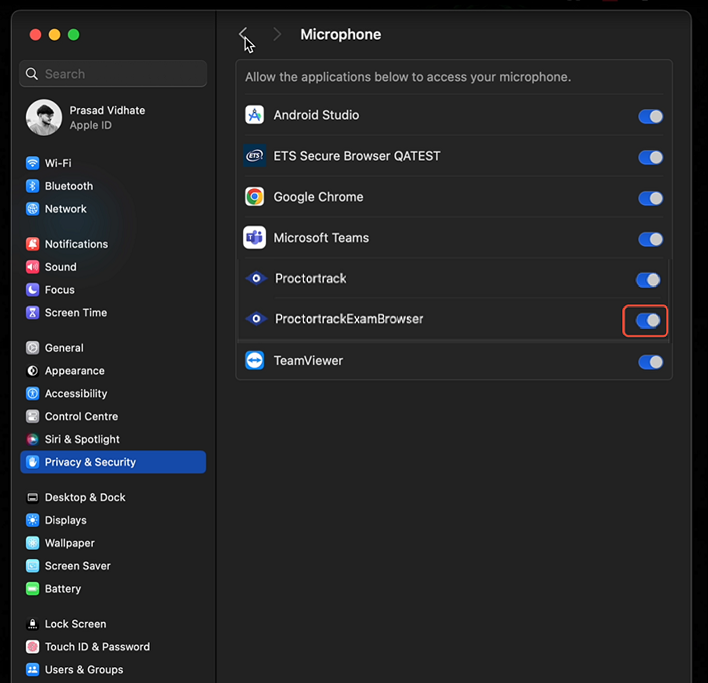Image resolution: width=708 pixels, height=683 pixels.
Task: Click the profile picture avatar
Action: [44, 117]
